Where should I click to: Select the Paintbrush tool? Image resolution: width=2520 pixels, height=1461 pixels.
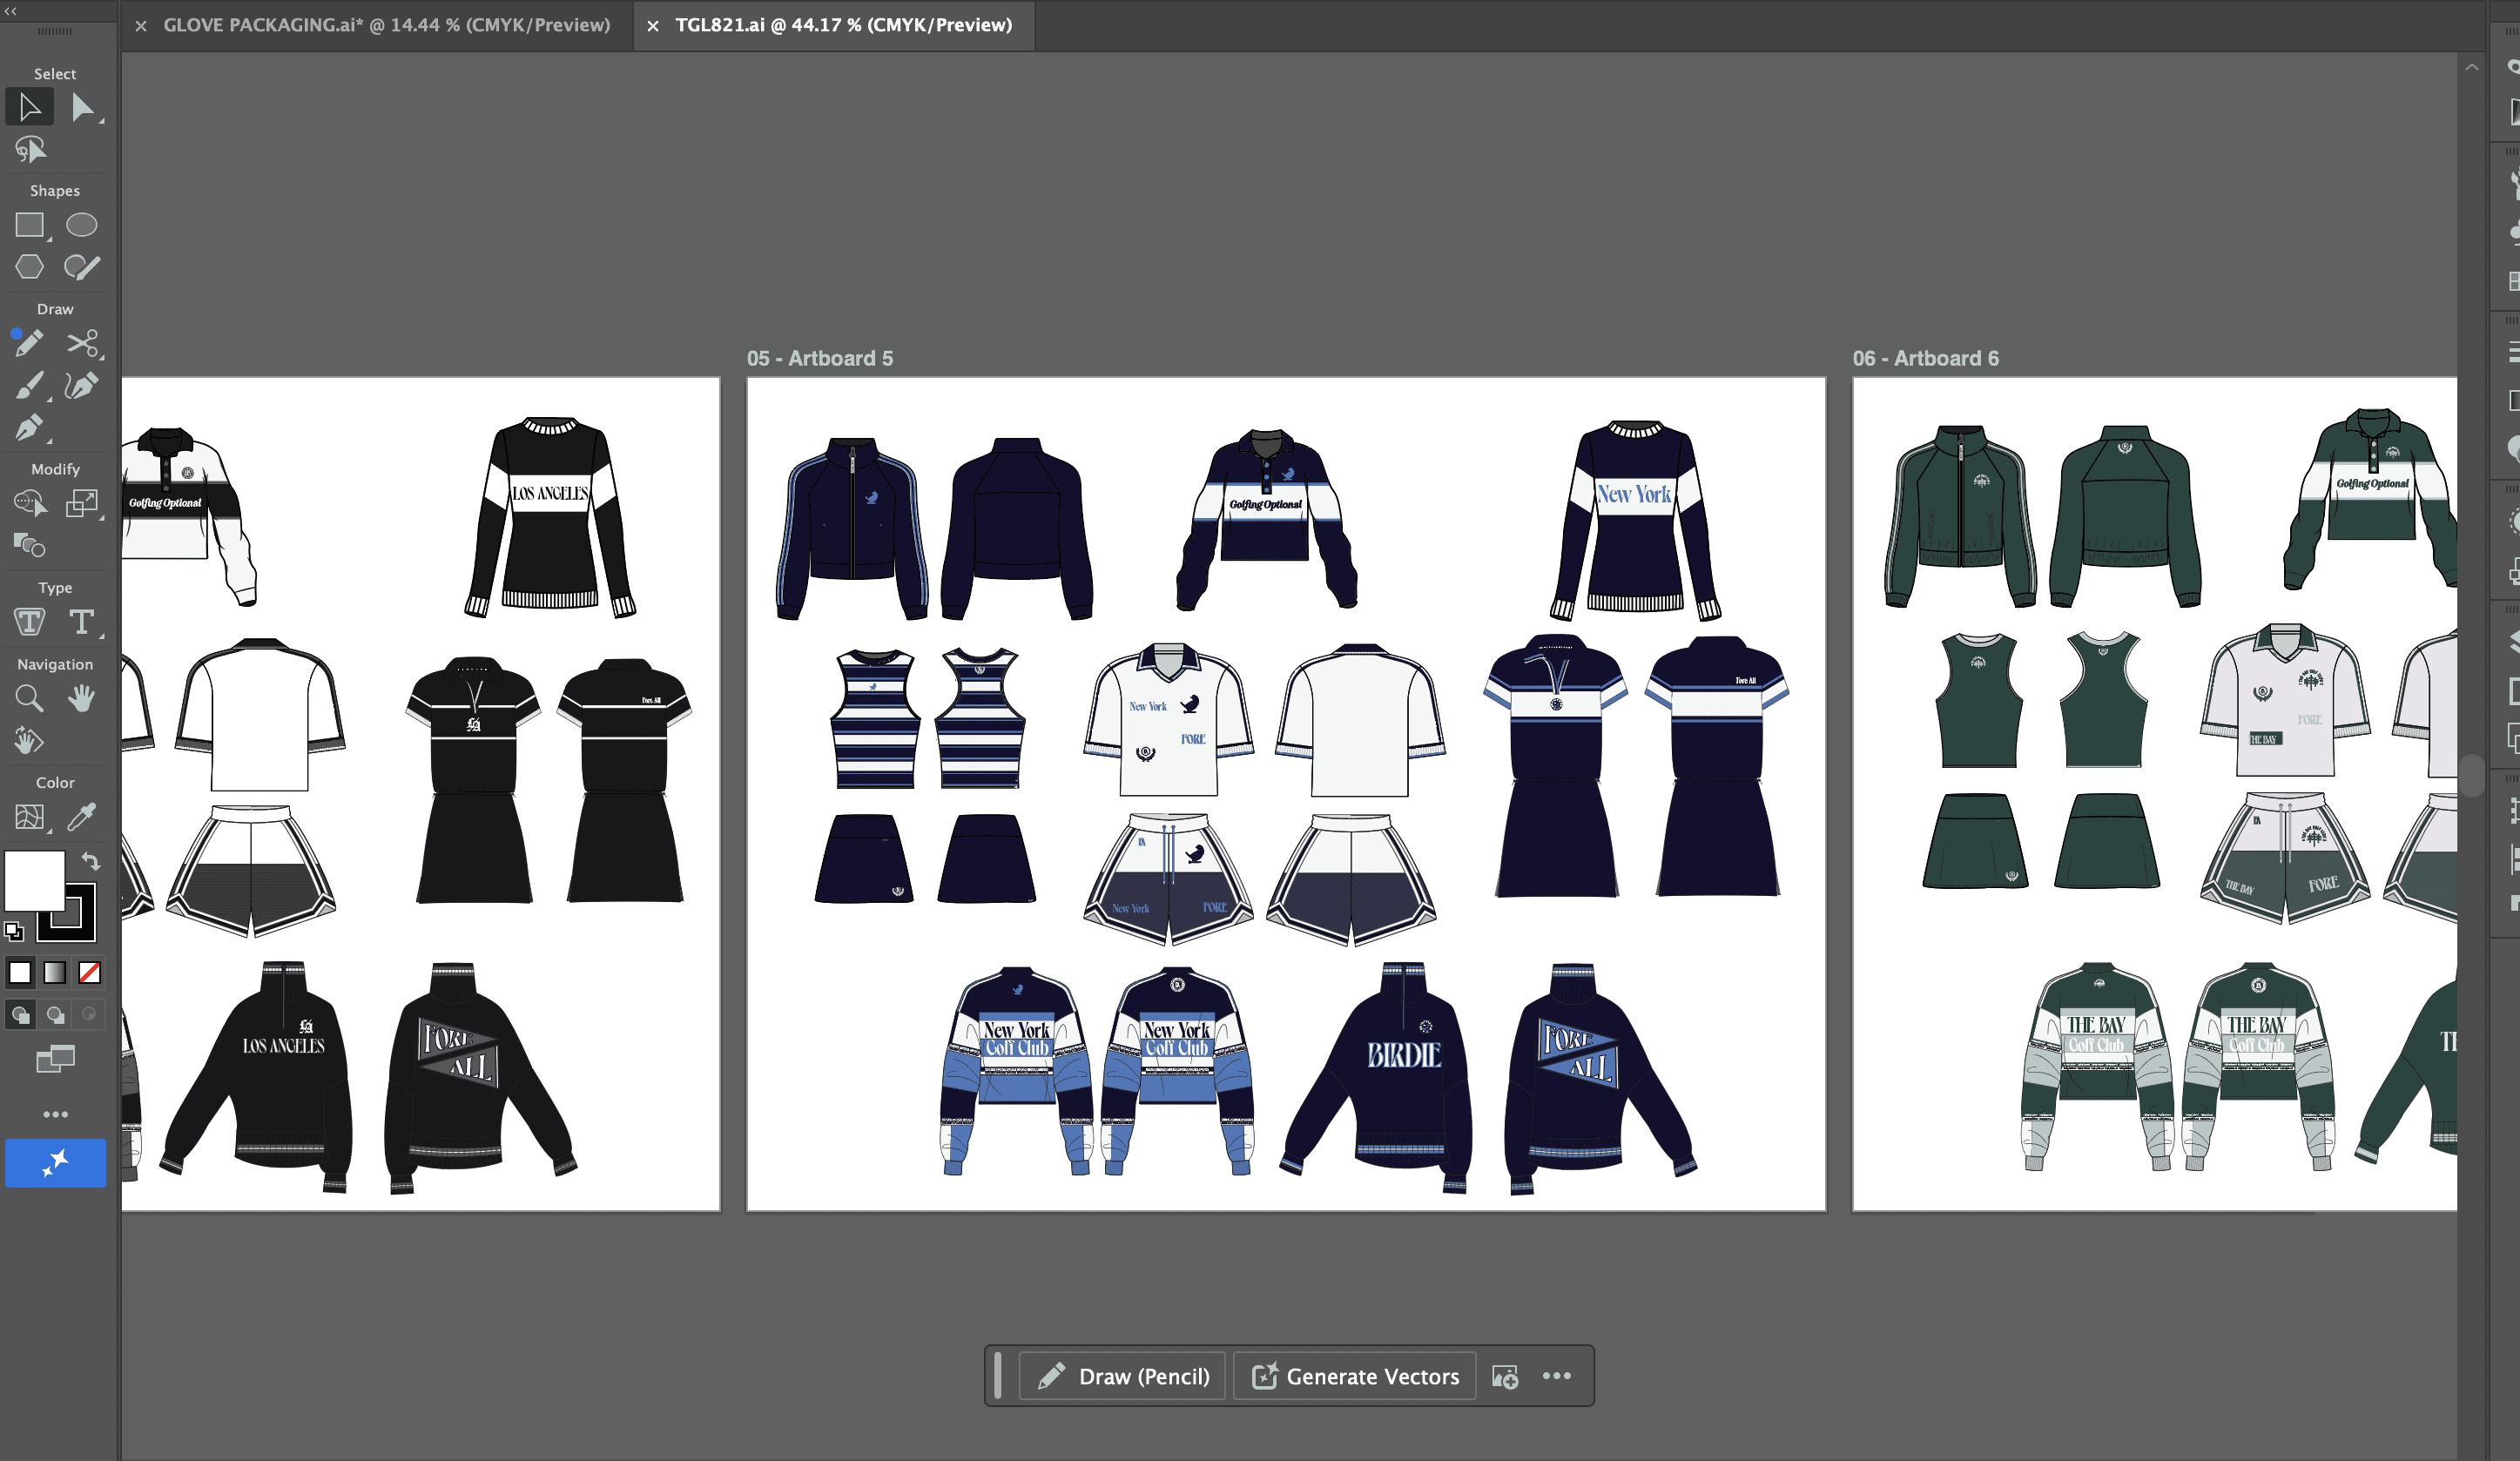click(29, 386)
